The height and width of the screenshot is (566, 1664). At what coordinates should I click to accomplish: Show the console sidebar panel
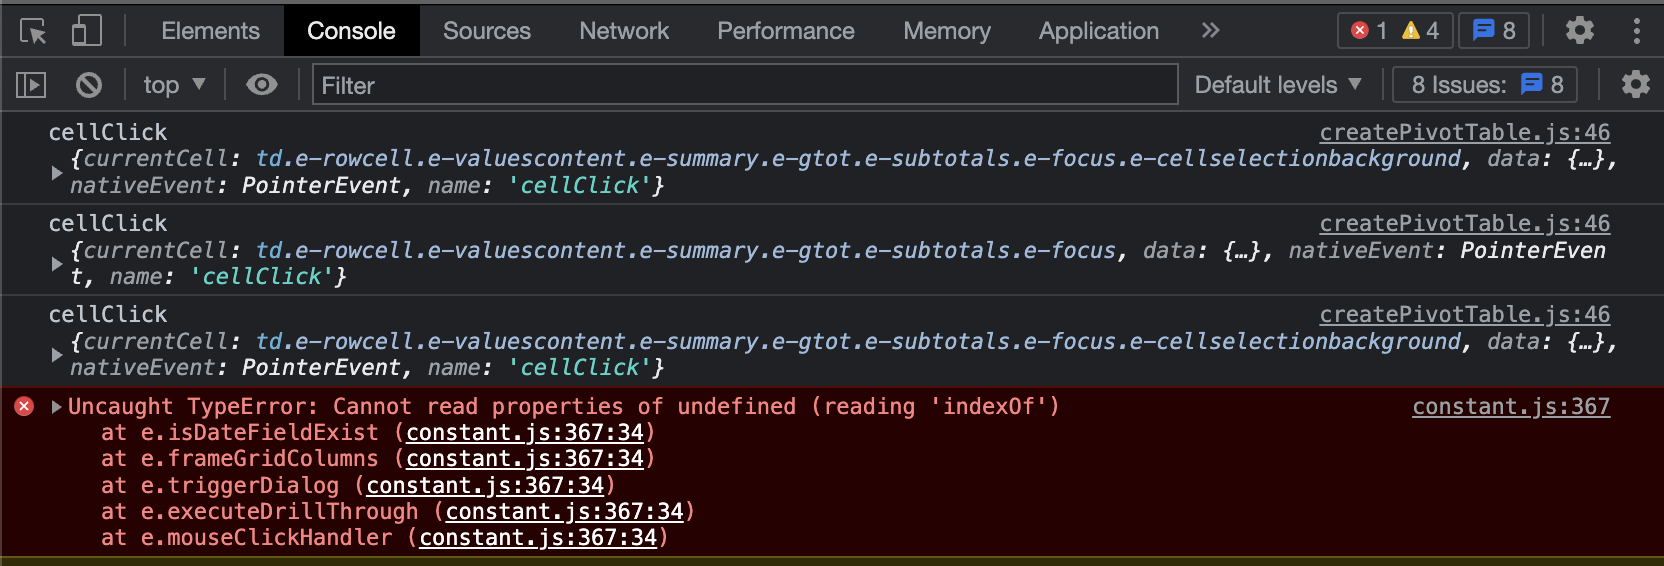(x=31, y=85)
